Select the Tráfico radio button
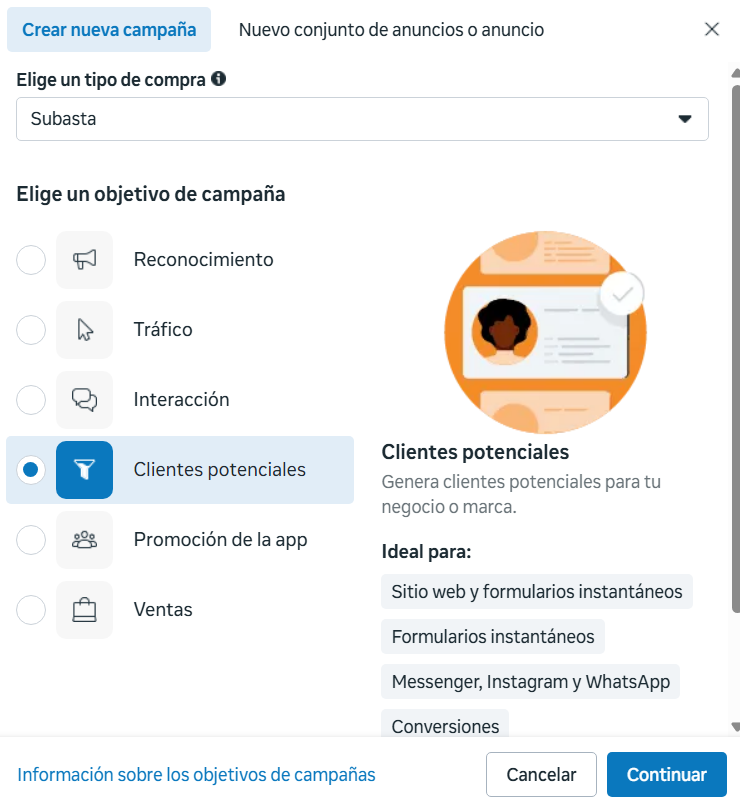This screenshot has height=810, width=740. [x=31, y=330]
